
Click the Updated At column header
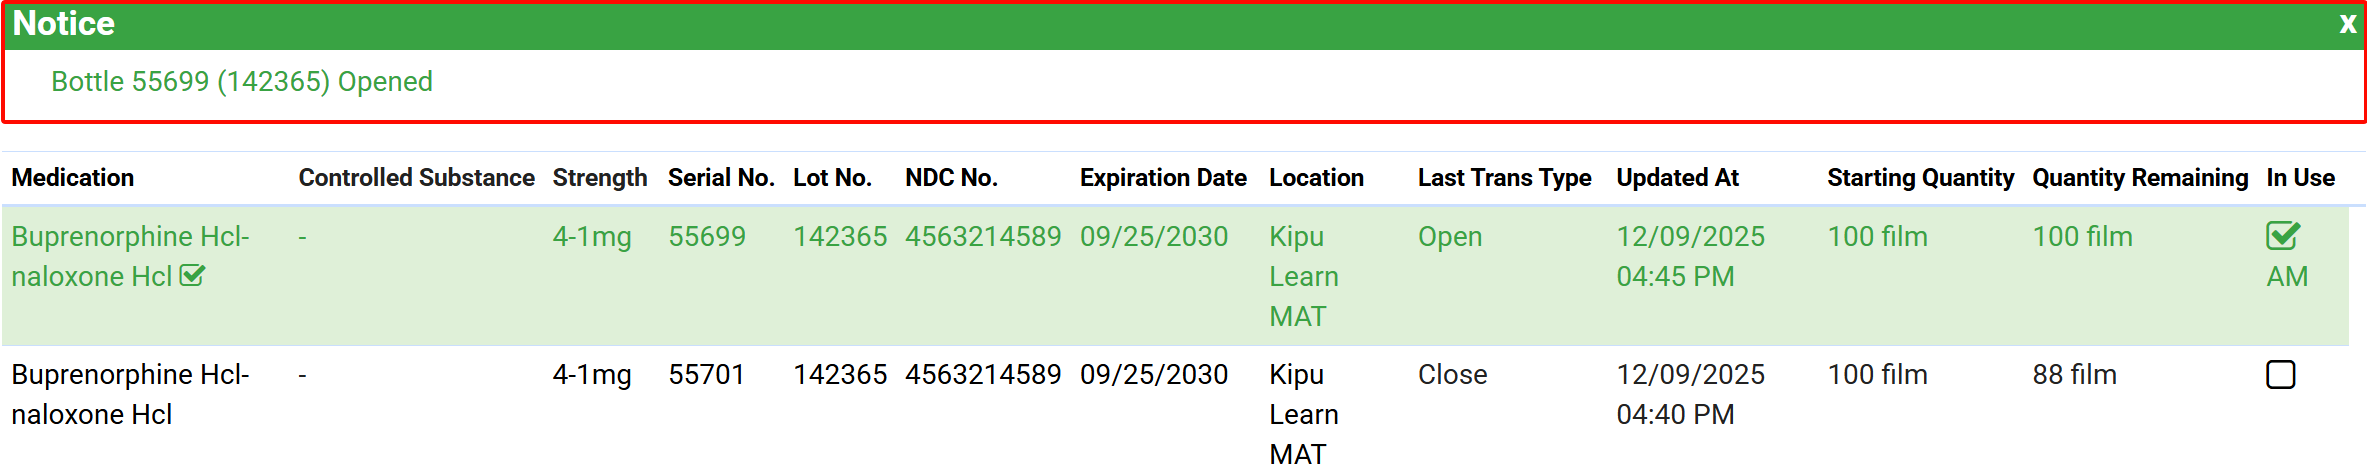(x=1677, y=178)
